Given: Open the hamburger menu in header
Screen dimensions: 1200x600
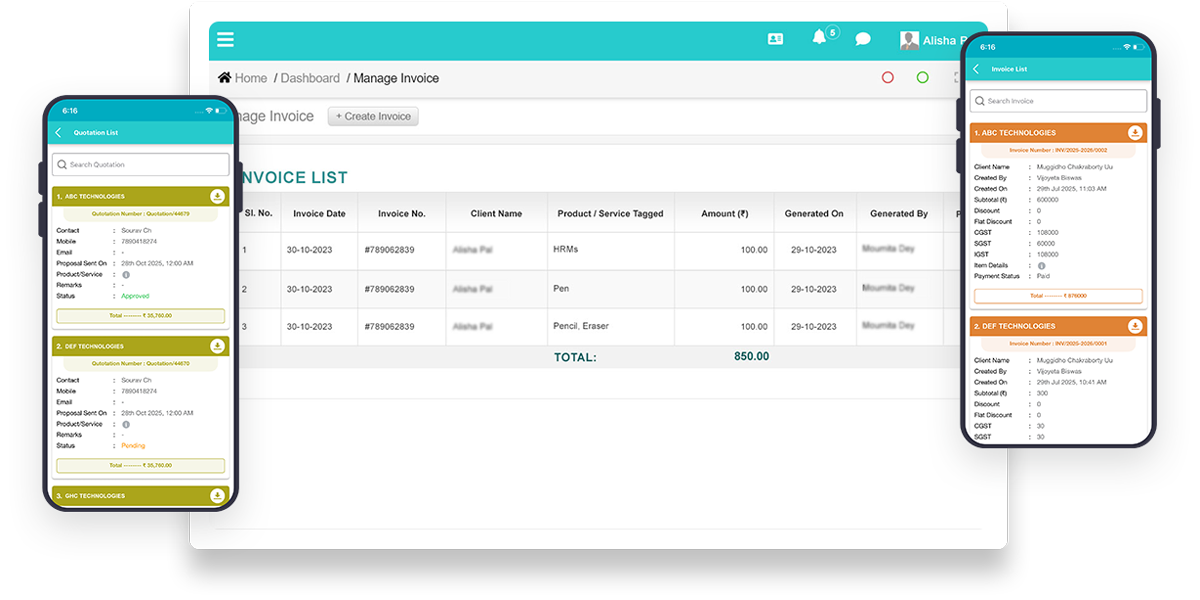Looking at the screenshot, I should [225, 40].
